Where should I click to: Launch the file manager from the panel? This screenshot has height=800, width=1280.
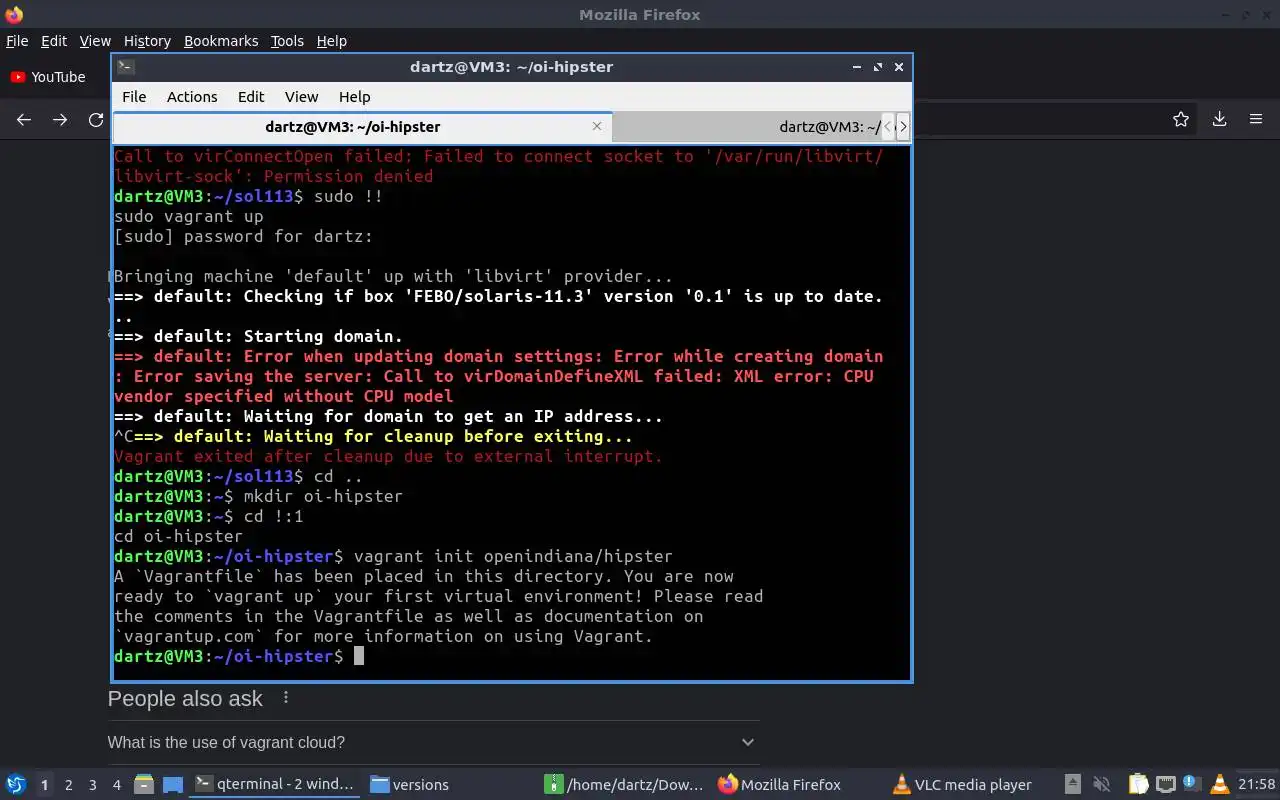pyautogui.click(x=144, y=784)
